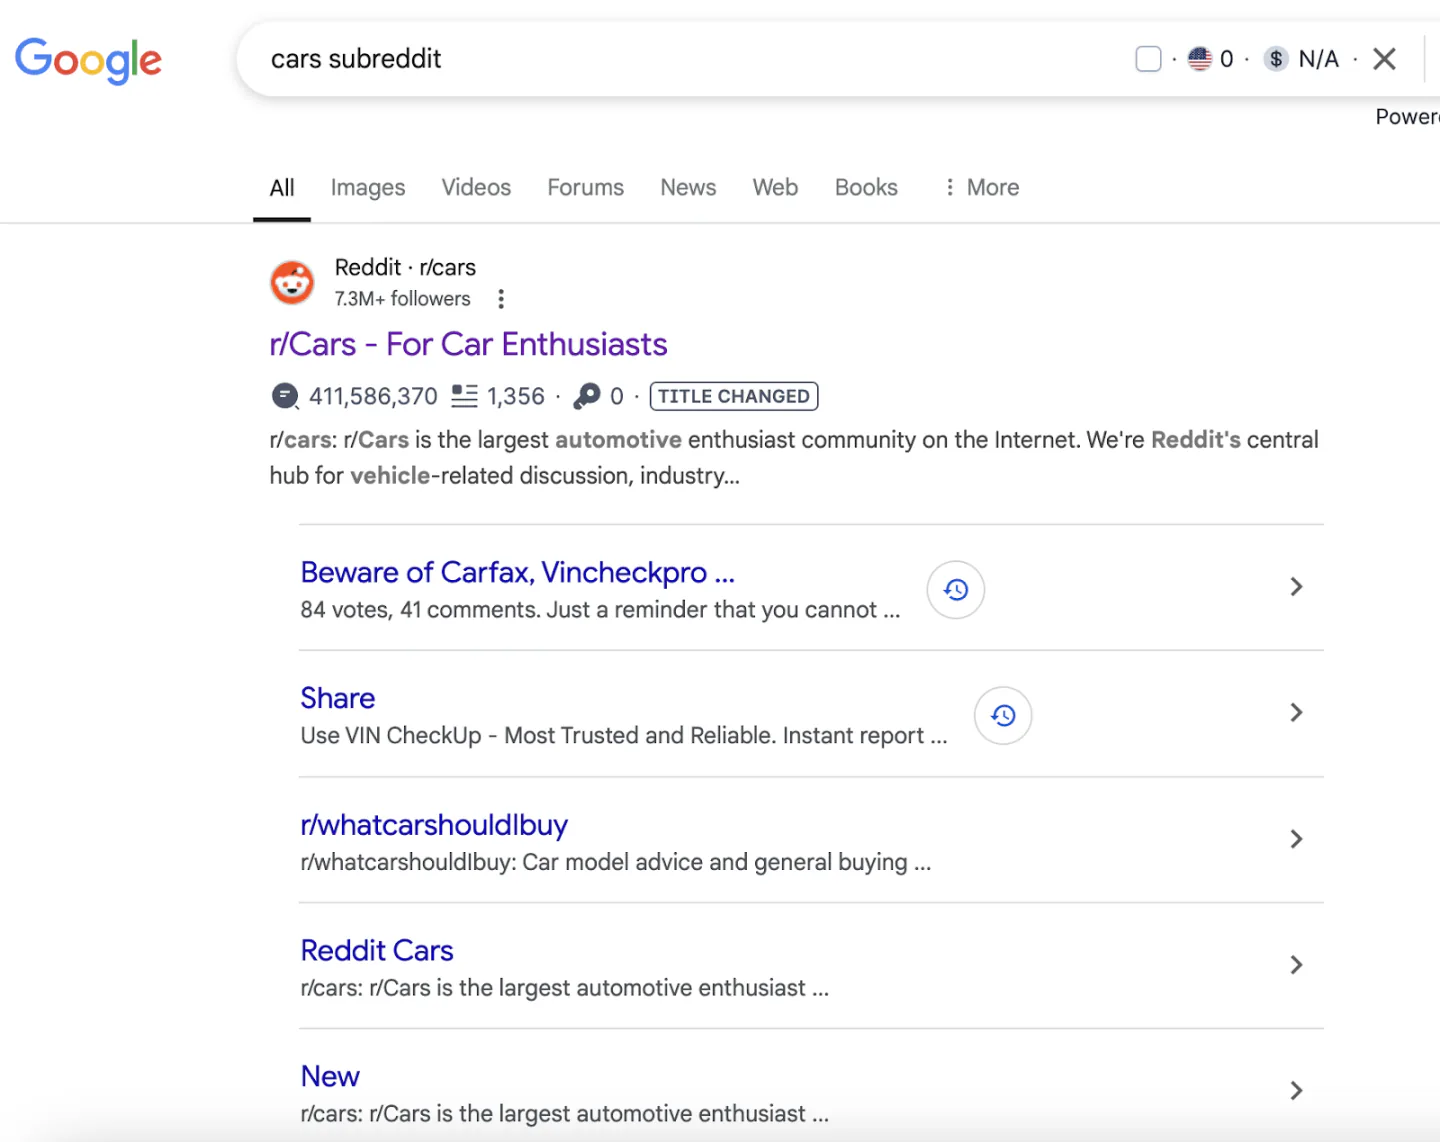The width and height of the screenshot is (1440, 1142).
Task: Click the 411,586,370 traffic value
Action: coord(373,396)
